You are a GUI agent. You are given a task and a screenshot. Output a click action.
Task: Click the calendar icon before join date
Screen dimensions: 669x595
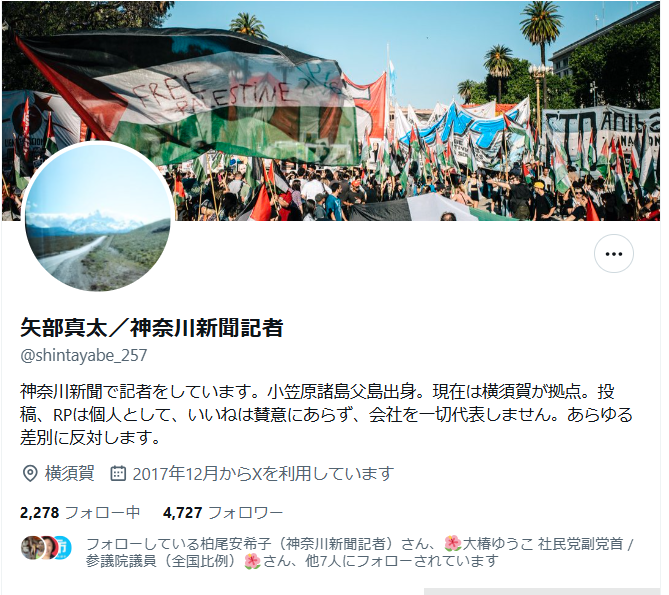(x=118, y=473)
